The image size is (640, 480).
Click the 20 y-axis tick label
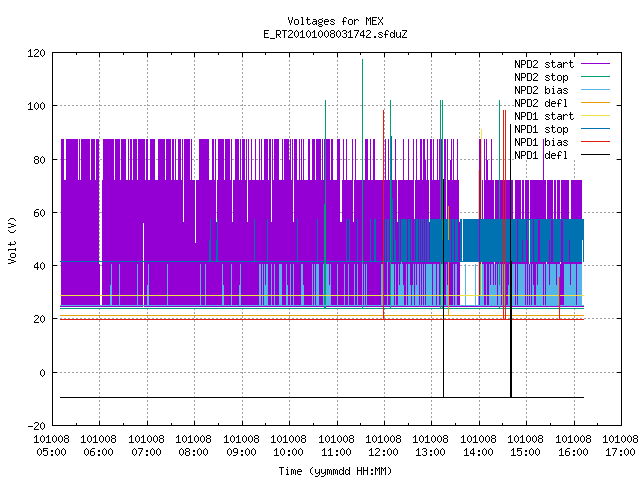click(x=39, y=320)
